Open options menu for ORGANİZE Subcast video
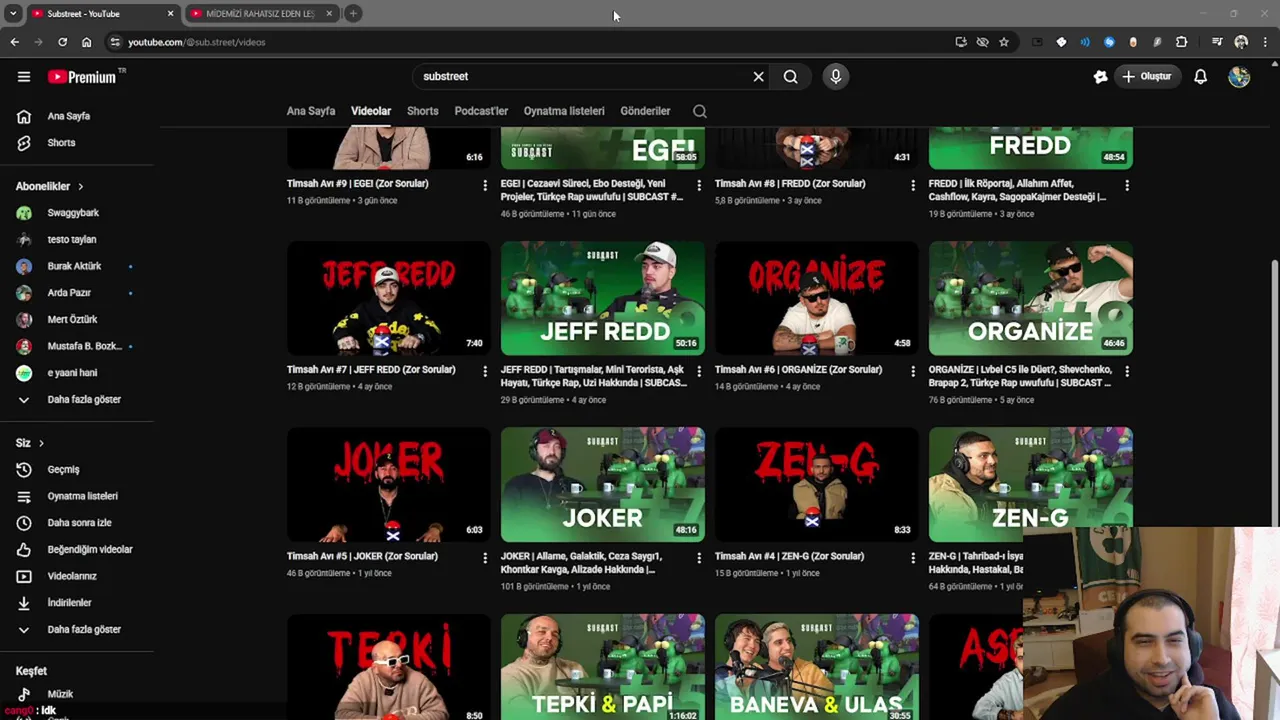1280x720 pixels. pos(1127,371)
